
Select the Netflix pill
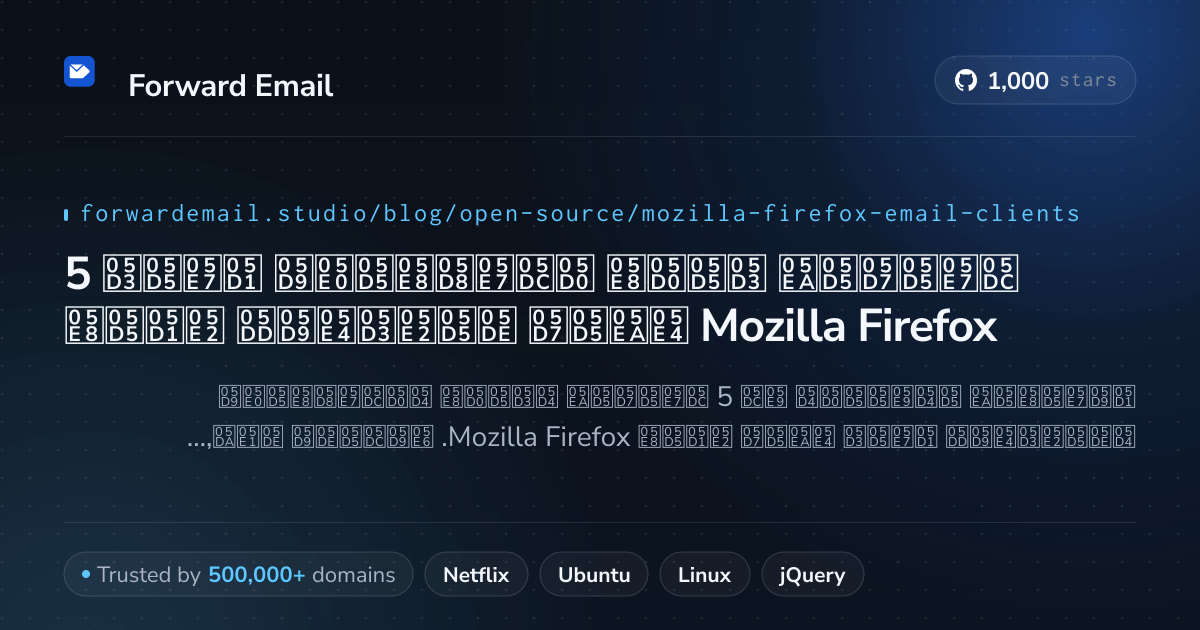click(476, 575)
